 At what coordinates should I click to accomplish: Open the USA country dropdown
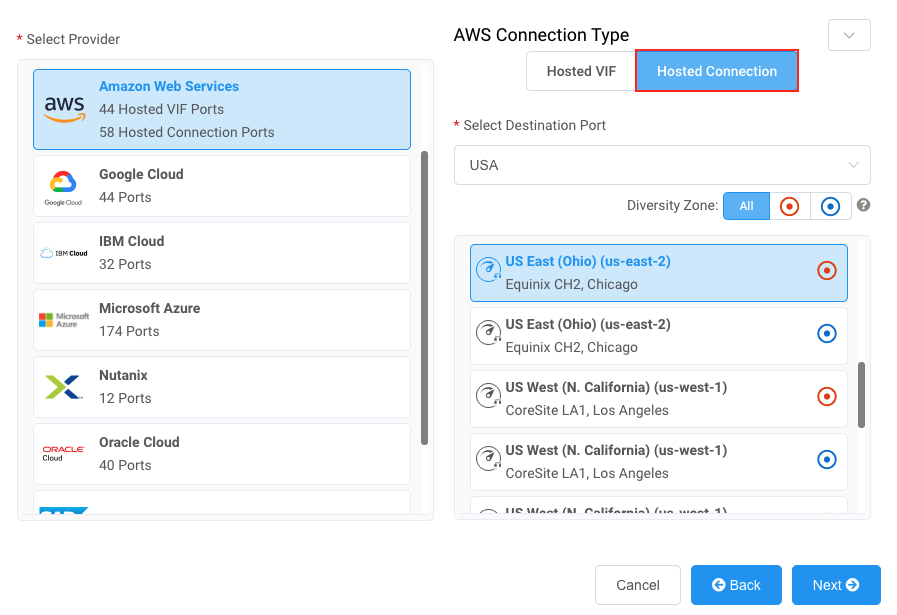(x=662, y=165)
